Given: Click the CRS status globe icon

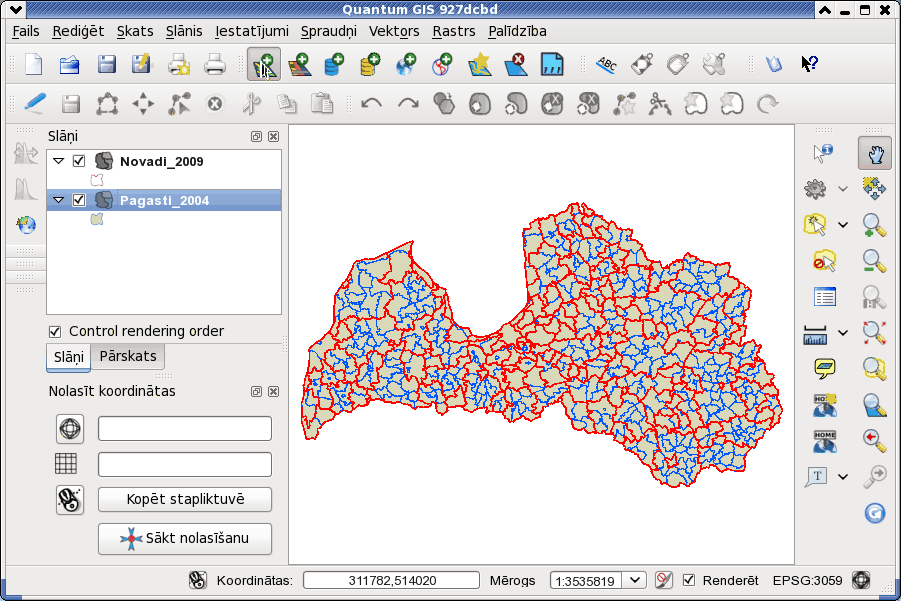Looking at the screenshot, I should tap(861, 580).
